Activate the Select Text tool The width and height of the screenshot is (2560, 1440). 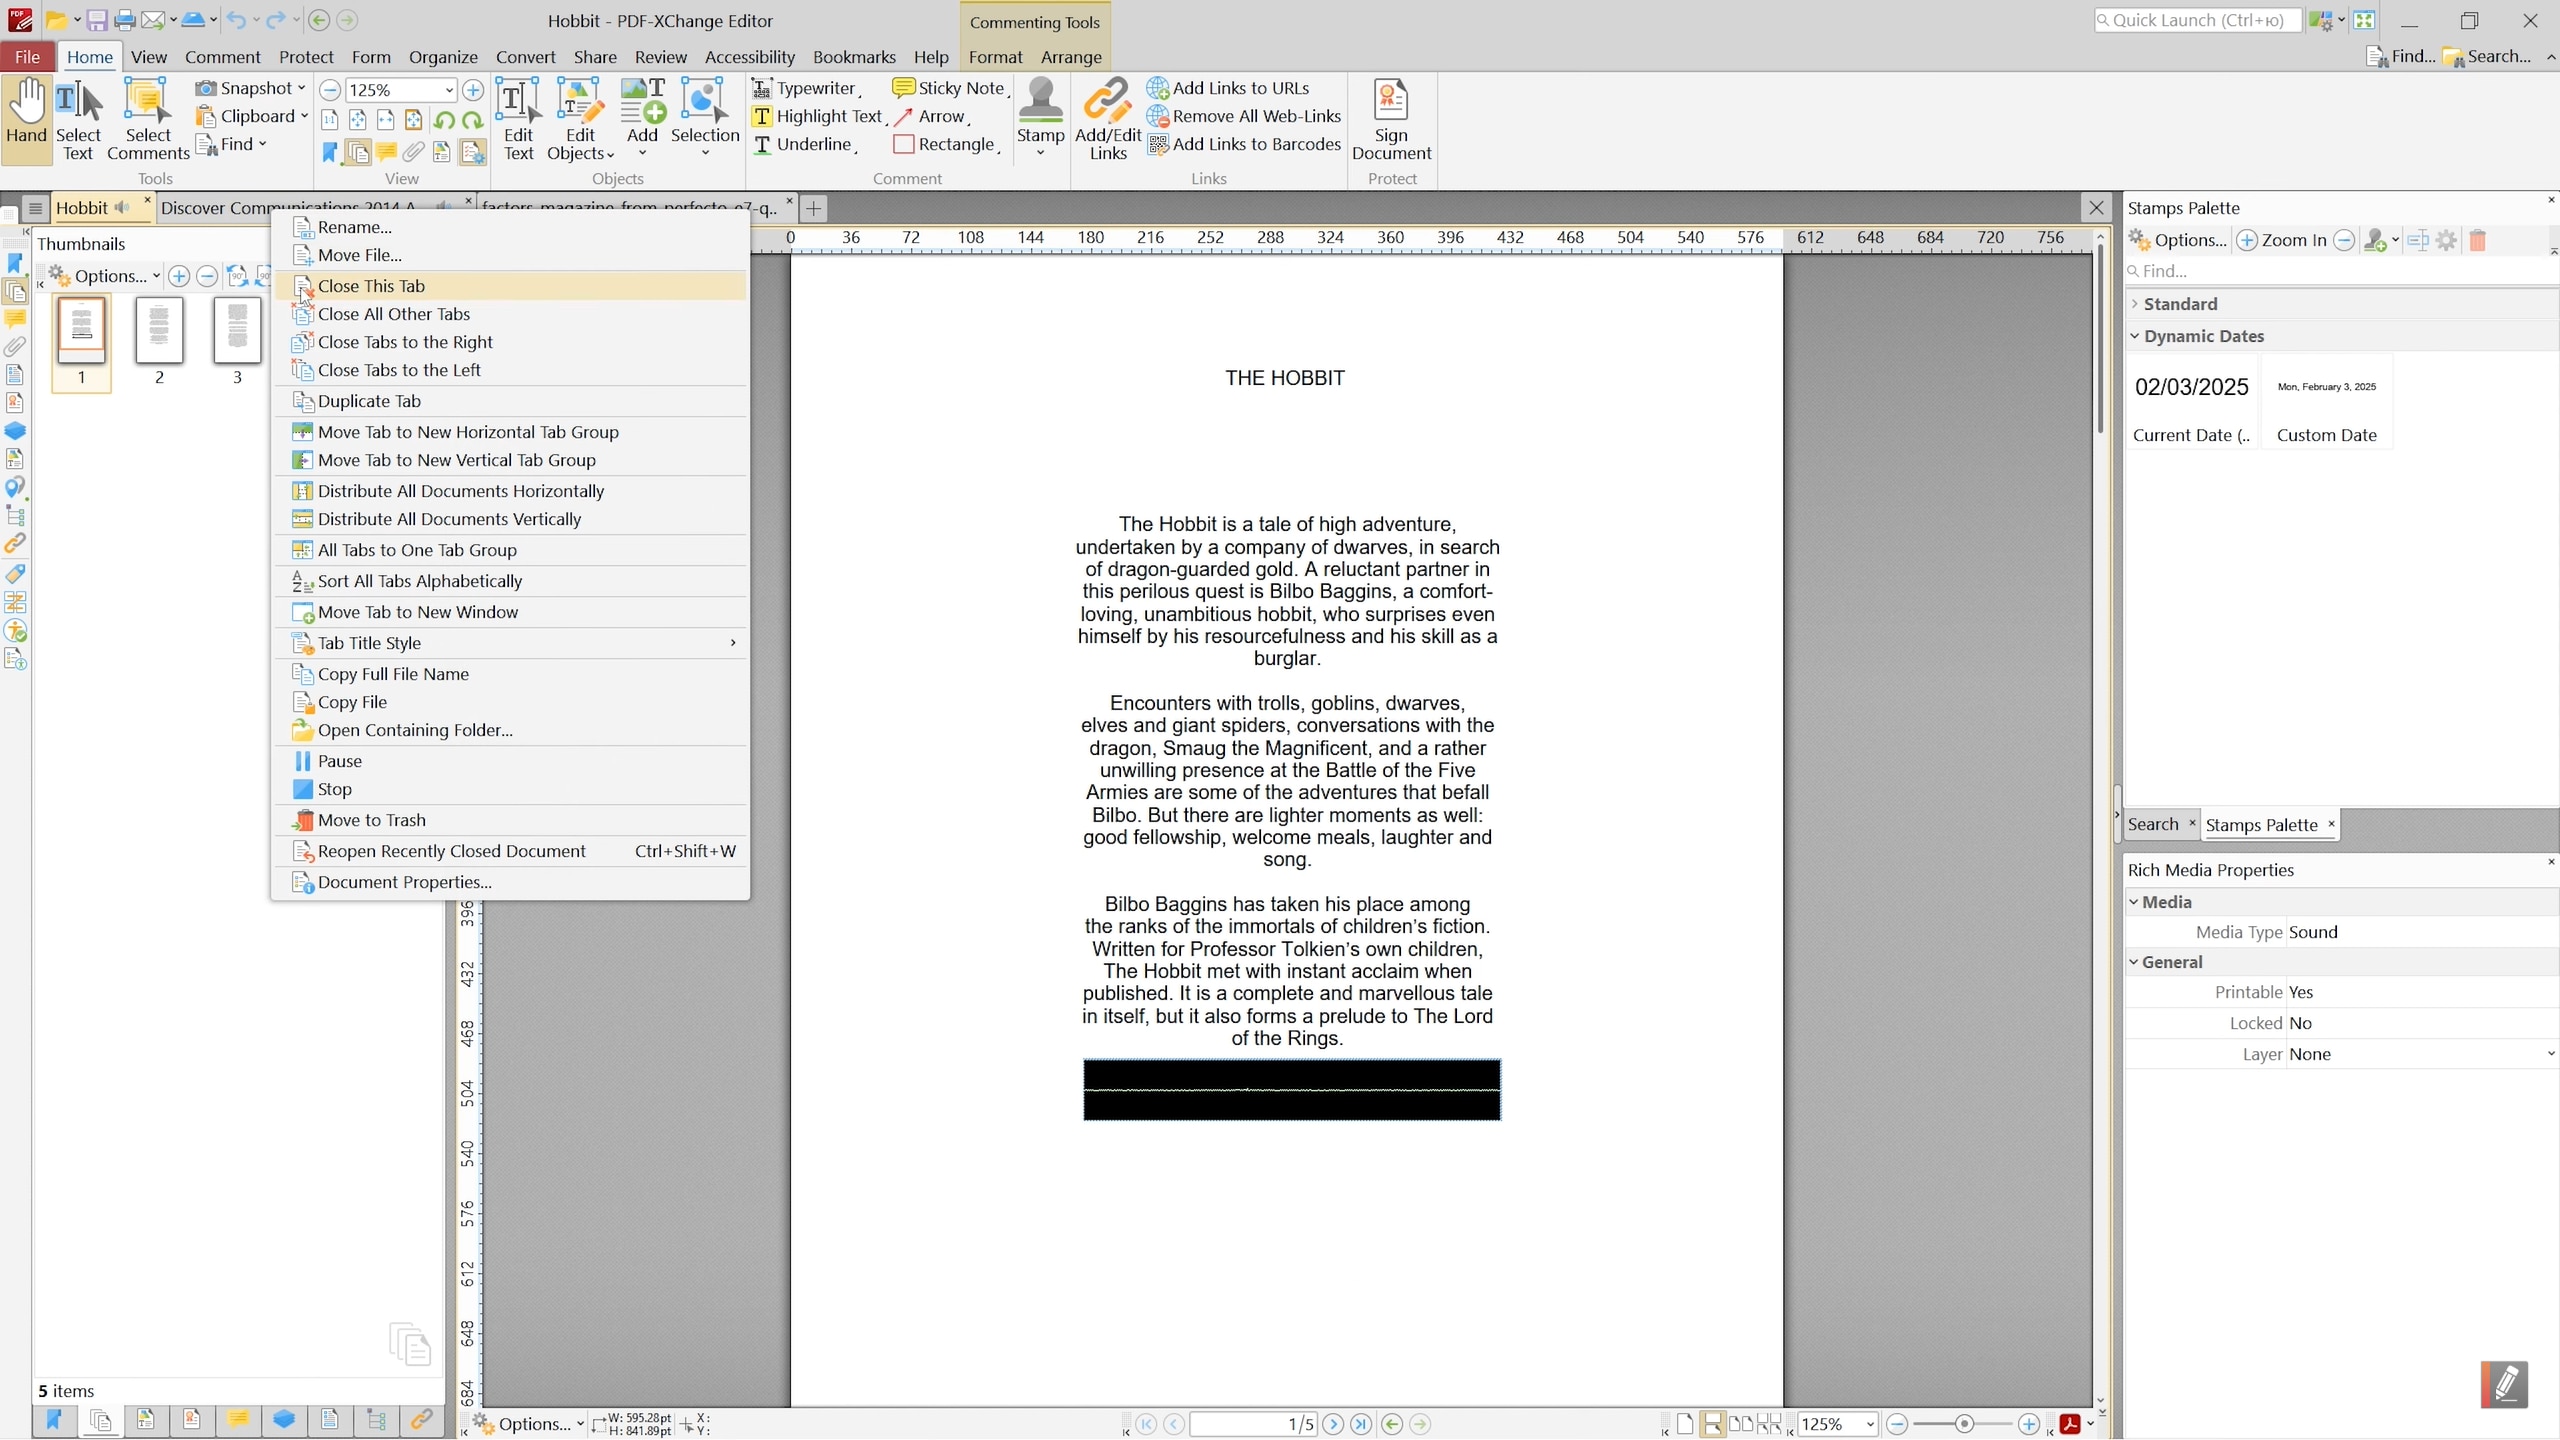(x=78, y=115)
